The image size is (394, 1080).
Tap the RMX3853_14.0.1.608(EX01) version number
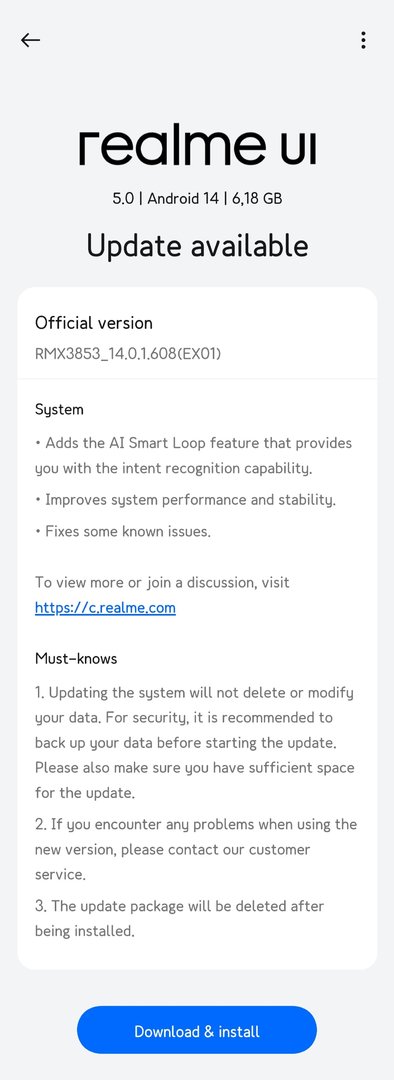128,354
